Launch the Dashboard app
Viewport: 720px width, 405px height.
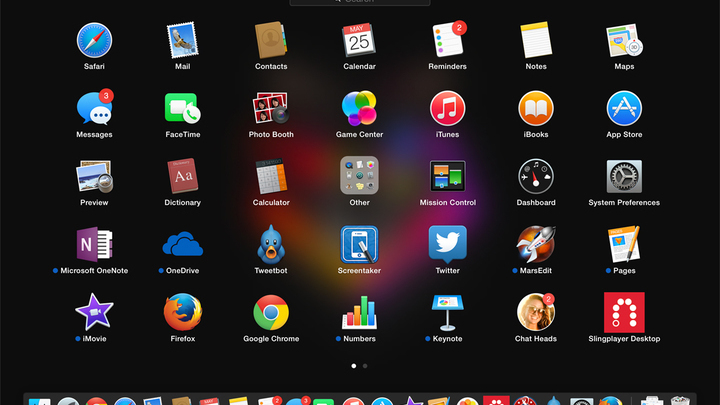tap(536, 176)
